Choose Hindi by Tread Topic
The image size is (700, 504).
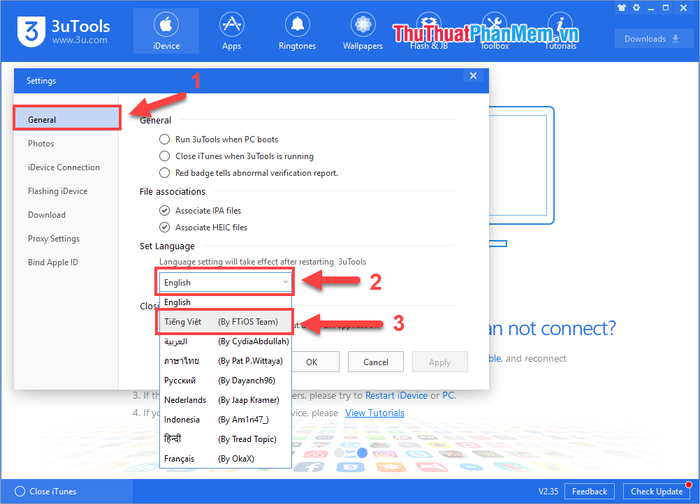[225, 439]
